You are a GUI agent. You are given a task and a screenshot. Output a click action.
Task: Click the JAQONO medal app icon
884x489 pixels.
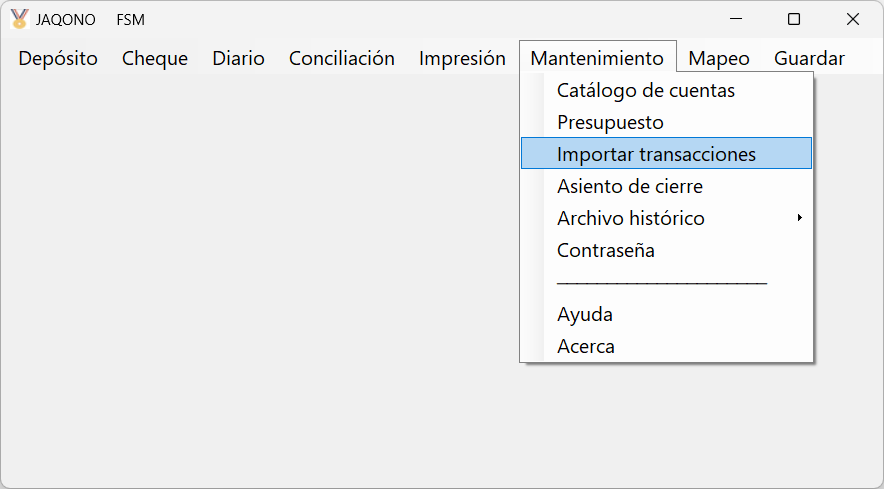pos(19,19)
